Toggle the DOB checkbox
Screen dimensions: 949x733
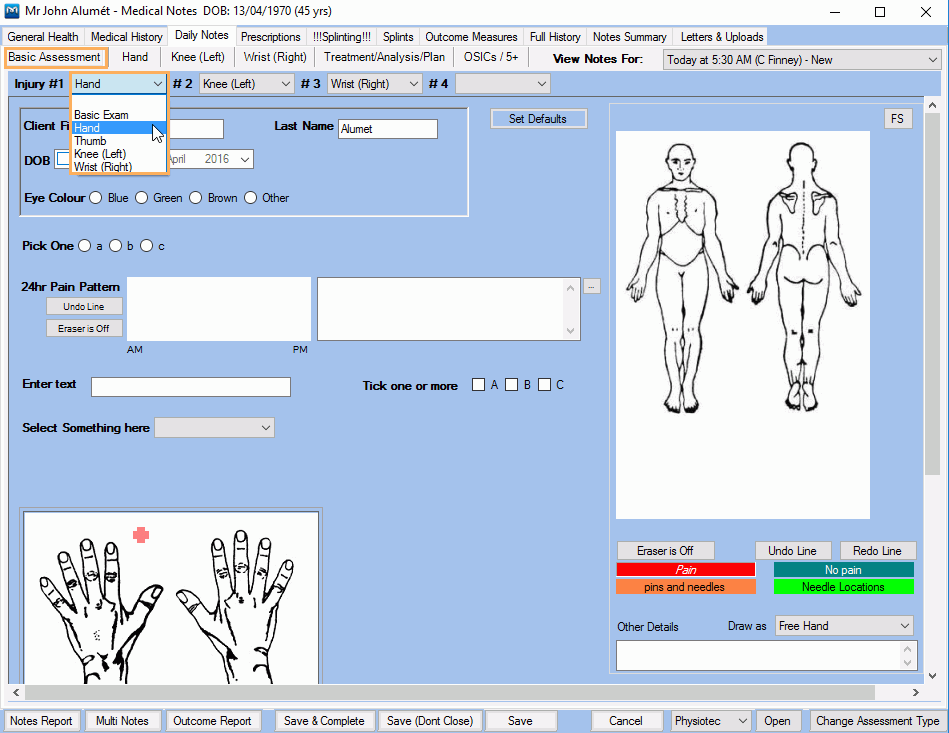tap(62, 159)
